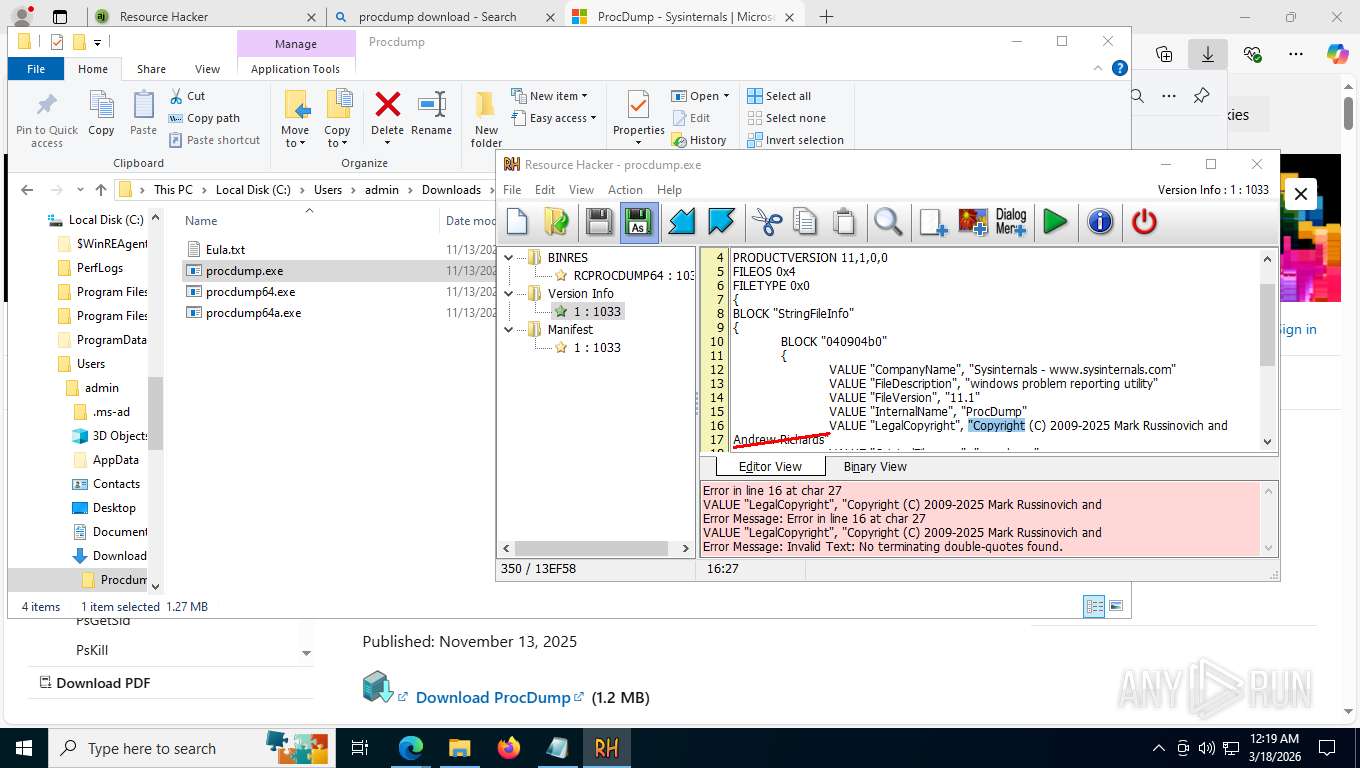Click Add new blank script resource icon
This screenshot has height=768, width=1360.
coord(933,222)
